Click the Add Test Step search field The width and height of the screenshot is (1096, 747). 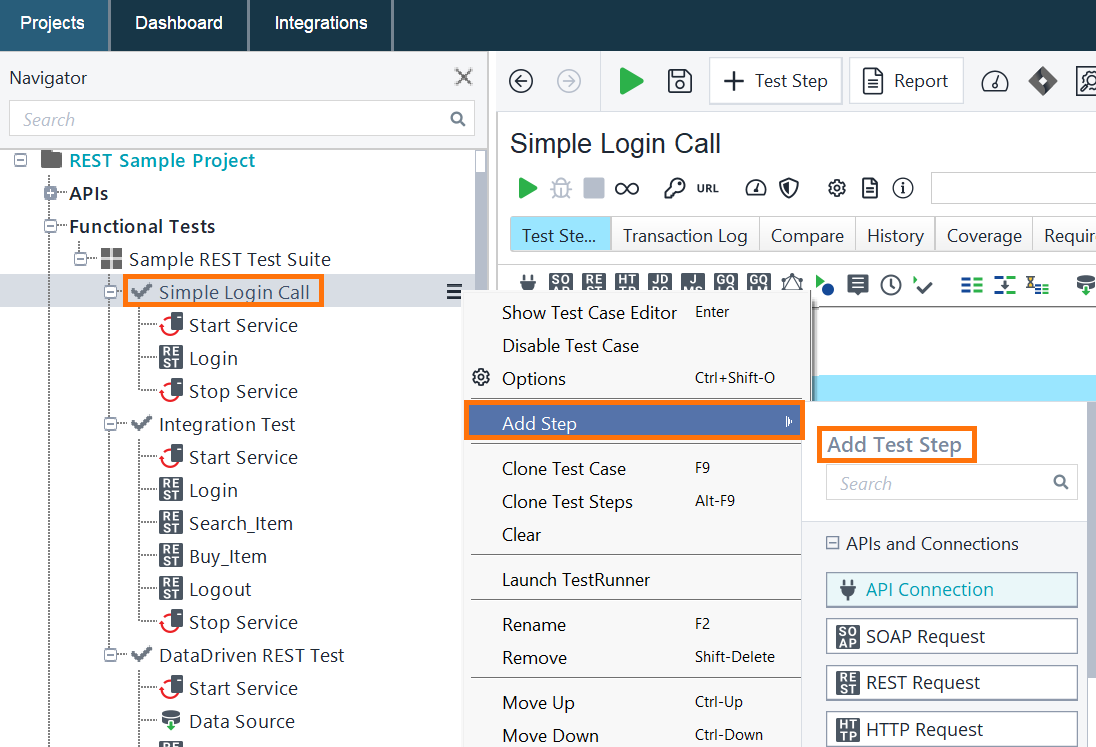(x=944, y=482)
